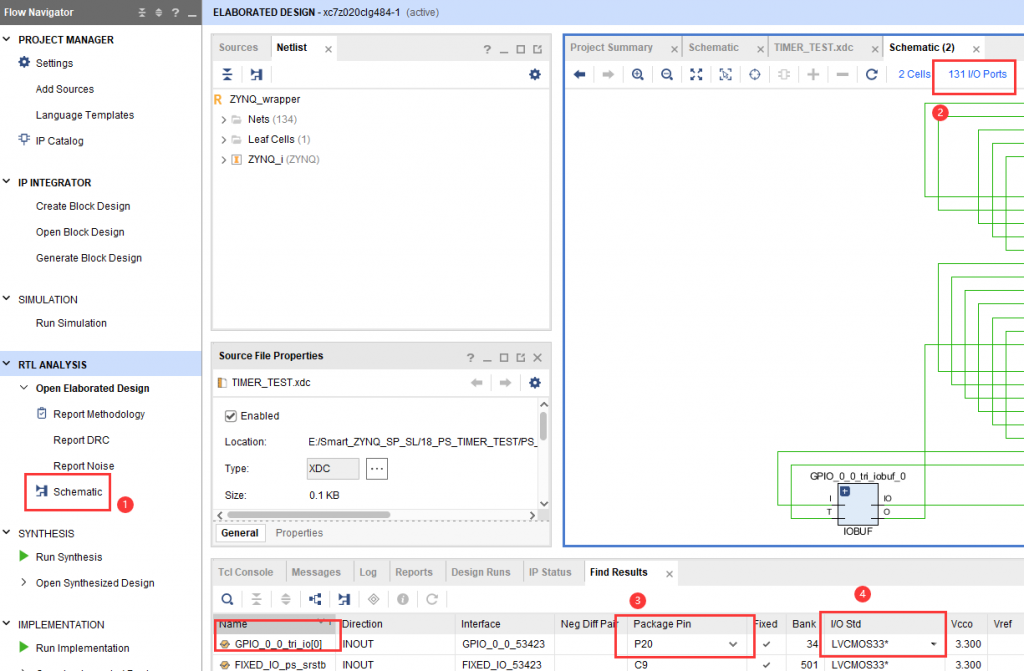This screenshot has width=1024, height=671.
Task: Click the zoom out magnifier icon
Action: click(667, 75)
